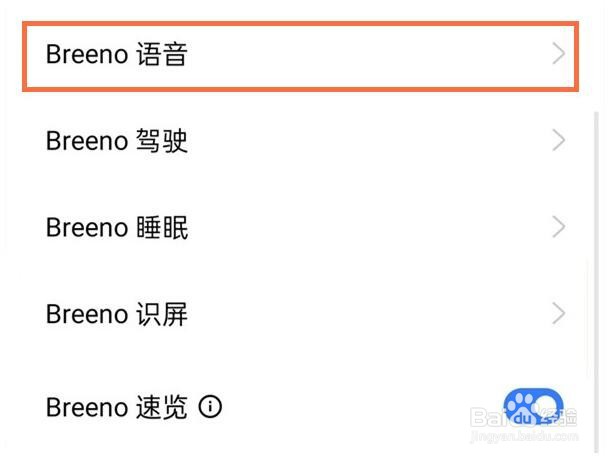This screenshot has height=458, width=613.
Task: Click the Baidu 经验 watermark text
Action: pyautogui.click(x=524, y=417)
